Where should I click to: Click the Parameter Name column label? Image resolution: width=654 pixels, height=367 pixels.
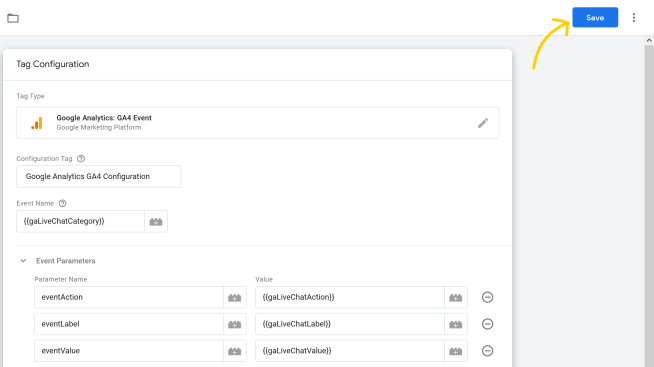click(61, 279)
